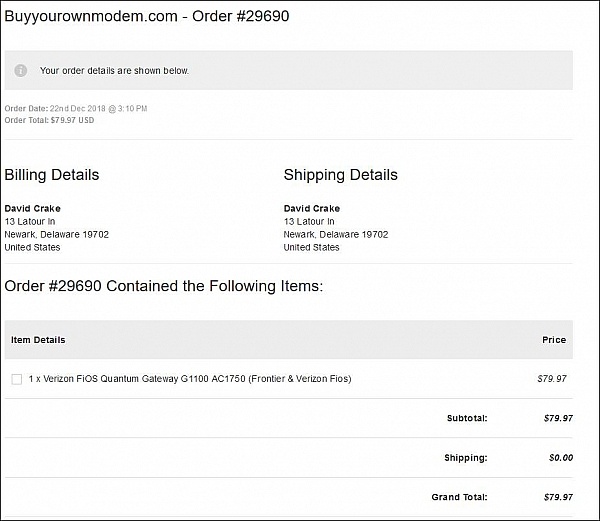Click the Shipping Details heading
This screenshot has width=600, height=521.
click(x=340, y=175)
